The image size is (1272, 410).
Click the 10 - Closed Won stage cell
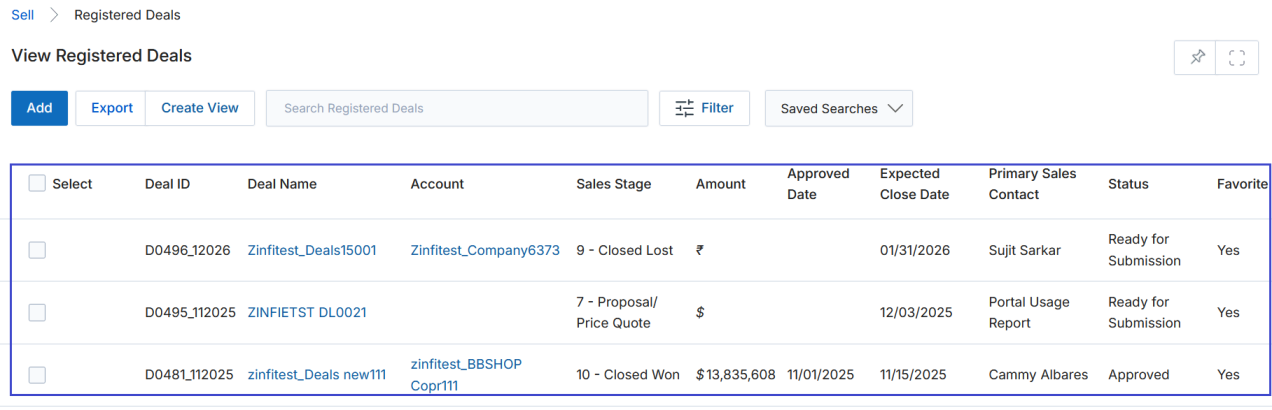click(628, 375)
